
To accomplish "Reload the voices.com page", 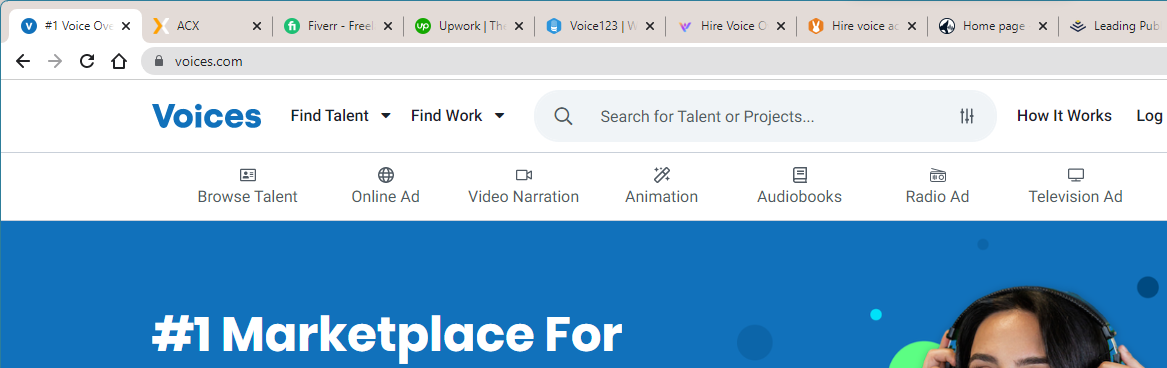I will tap(87, 61).
